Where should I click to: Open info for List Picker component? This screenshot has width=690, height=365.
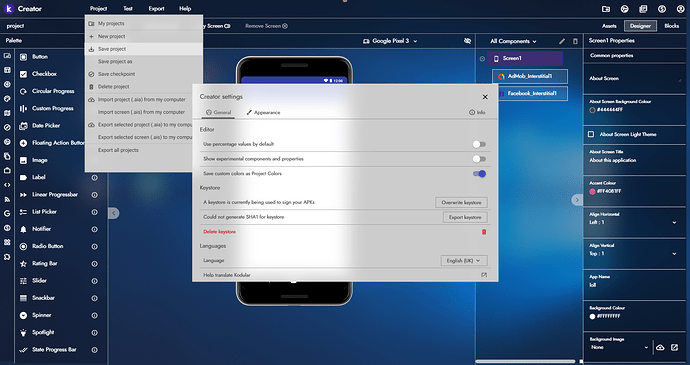click(x=95, y=212)
